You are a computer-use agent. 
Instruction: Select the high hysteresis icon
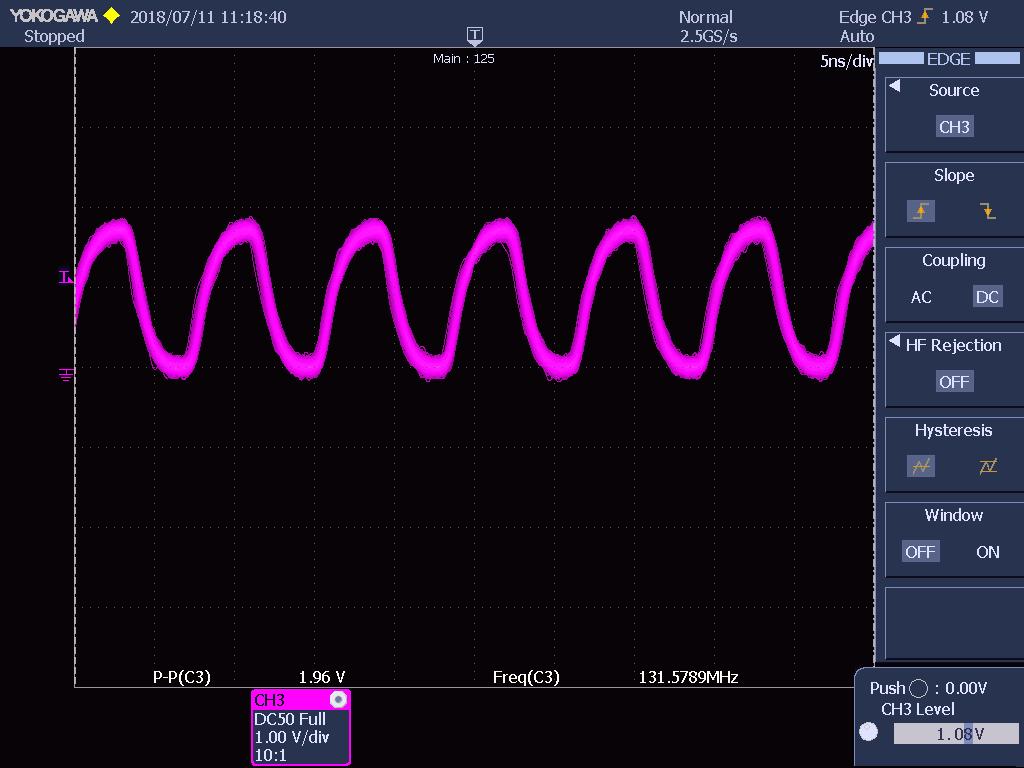point(986,466)
